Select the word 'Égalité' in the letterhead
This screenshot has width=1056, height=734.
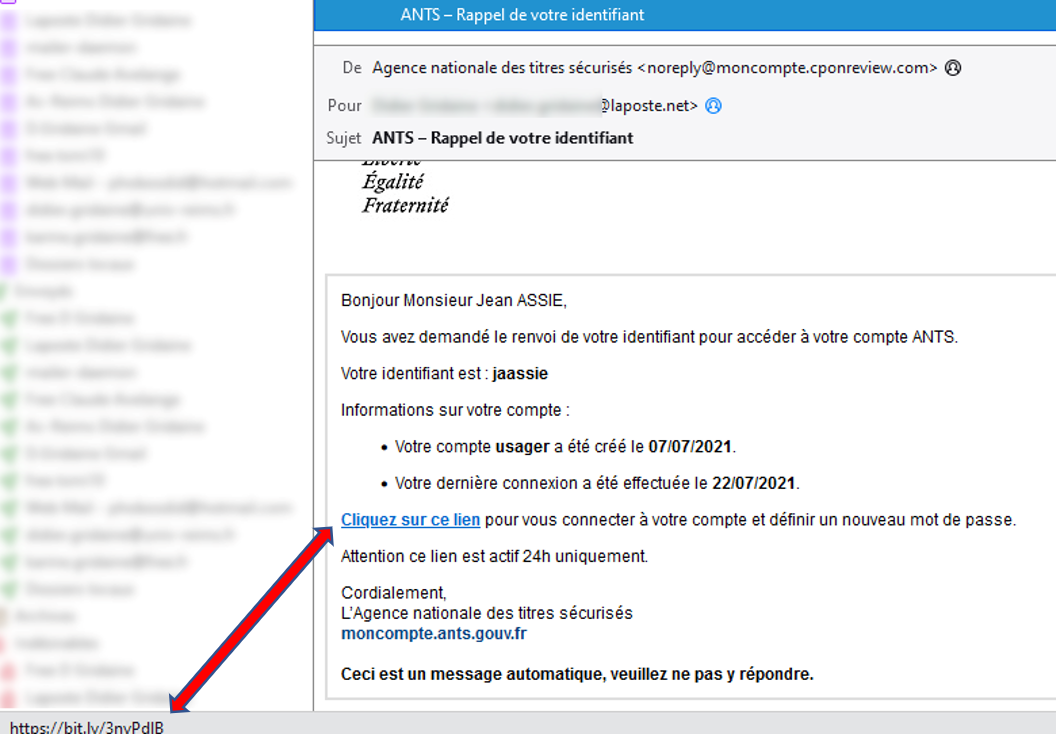(x=393, y=182)
